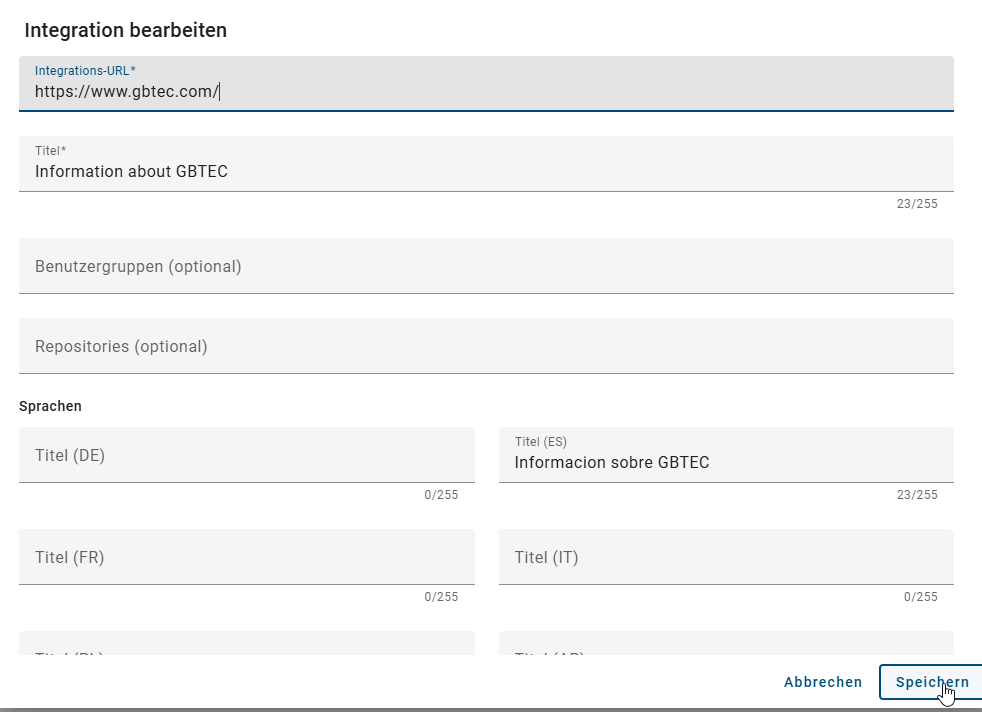Image resolution: width=982 pixels, height=712 pixels.
Task: Click the empty Titel (DE) input field
Action: click(246, 455)
